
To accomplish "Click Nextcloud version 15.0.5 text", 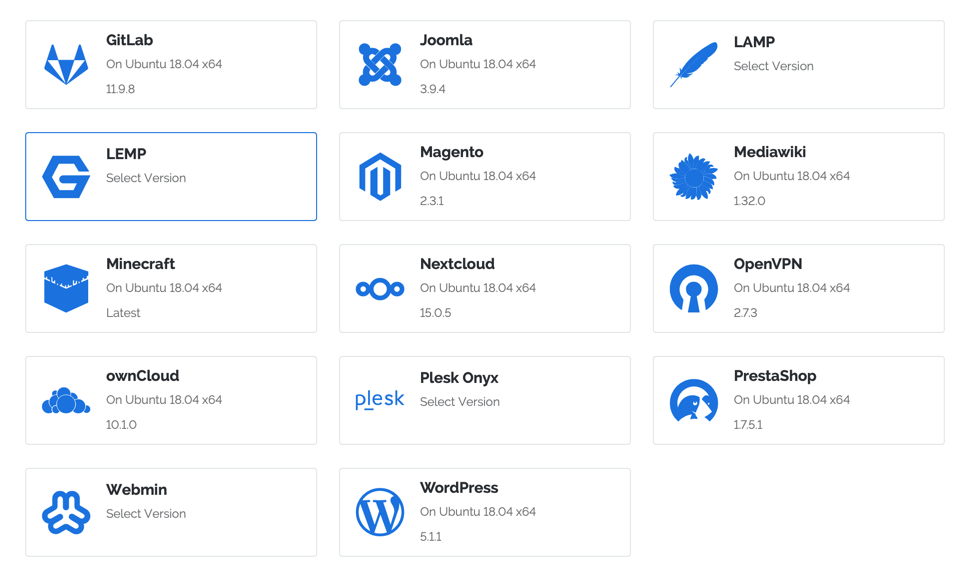I will (435, 313).
